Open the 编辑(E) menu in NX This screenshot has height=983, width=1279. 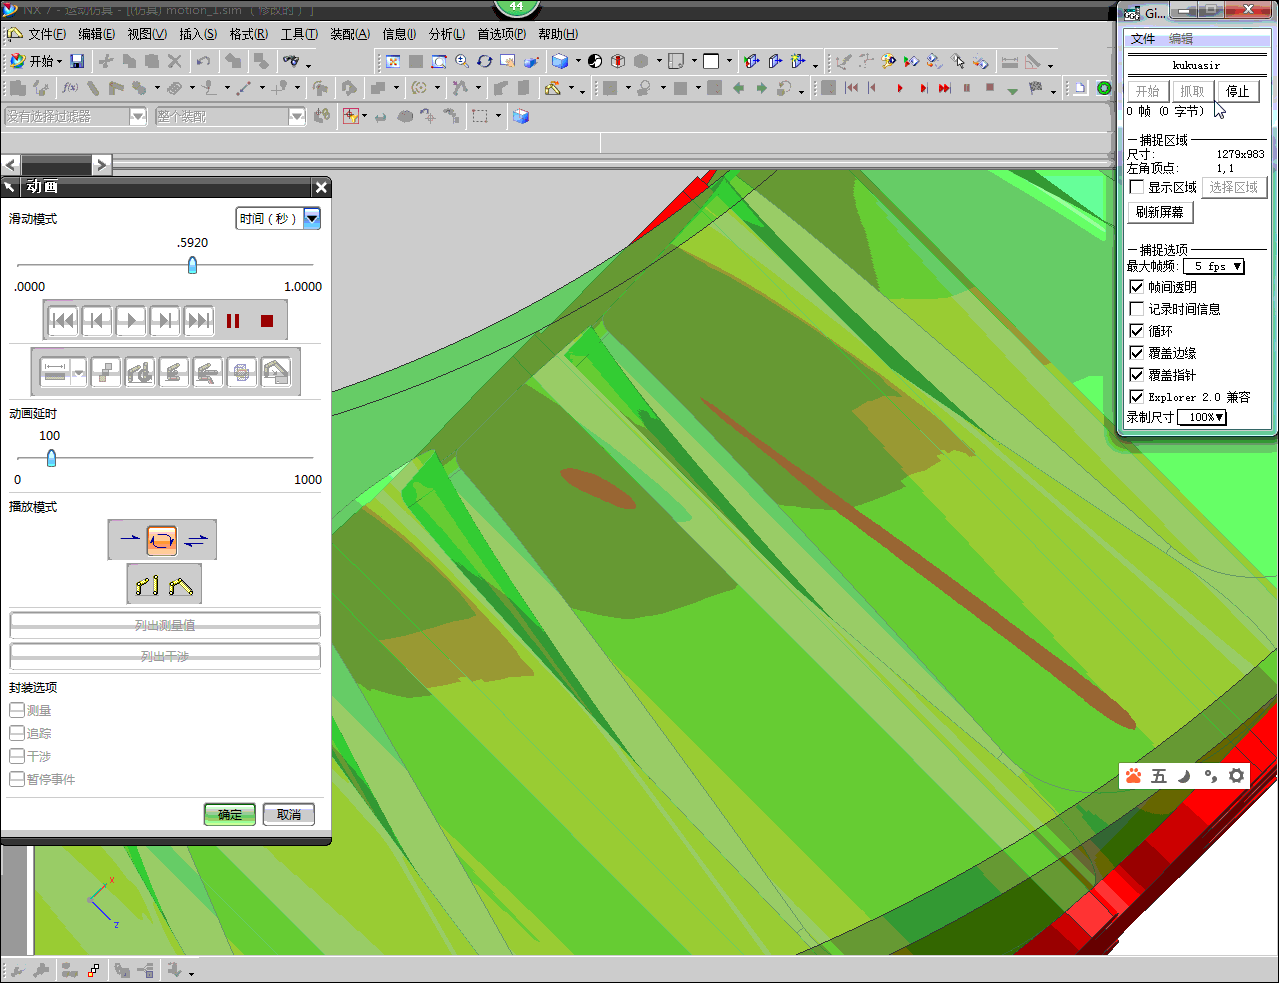[x=97, y=34]
